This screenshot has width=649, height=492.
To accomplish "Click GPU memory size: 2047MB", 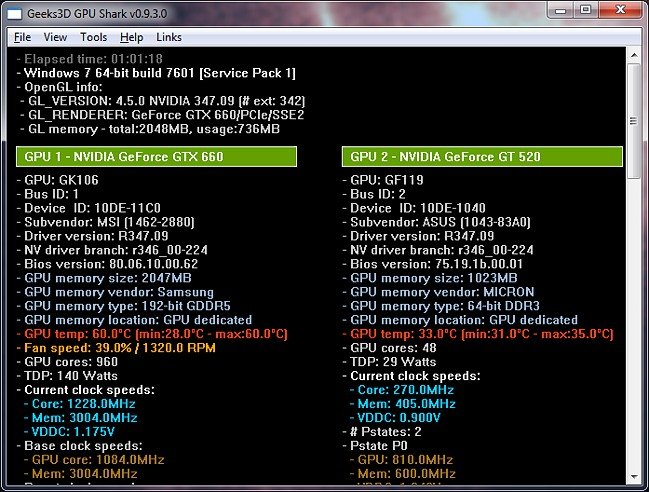I will [104, 278].
